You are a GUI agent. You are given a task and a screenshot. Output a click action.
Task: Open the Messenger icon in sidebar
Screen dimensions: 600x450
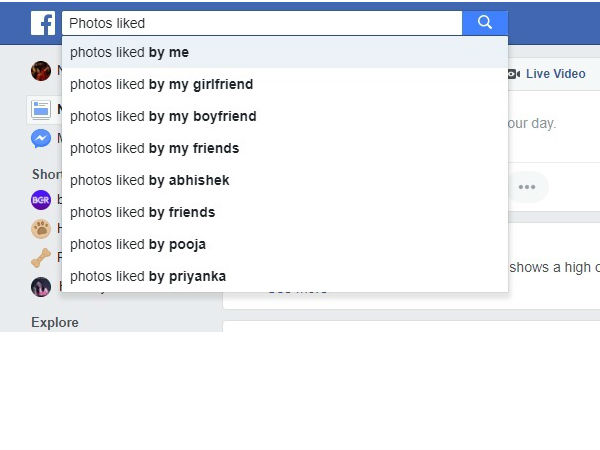(x=41, y=139)
